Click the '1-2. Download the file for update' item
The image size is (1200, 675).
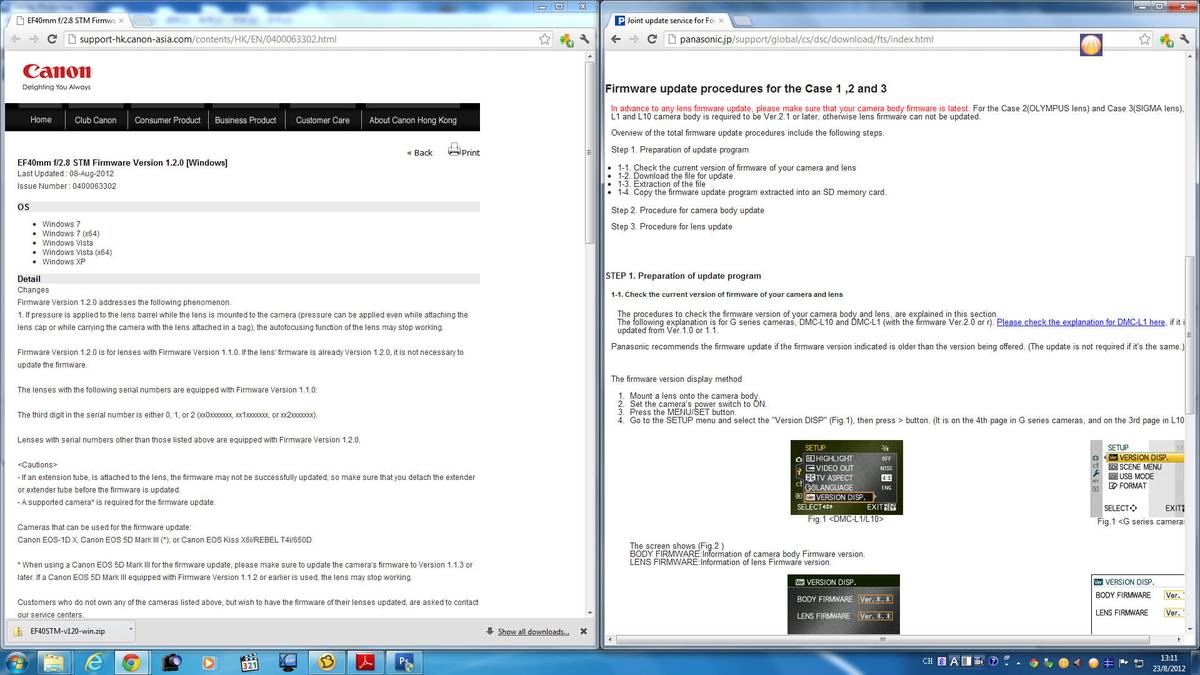675,176
